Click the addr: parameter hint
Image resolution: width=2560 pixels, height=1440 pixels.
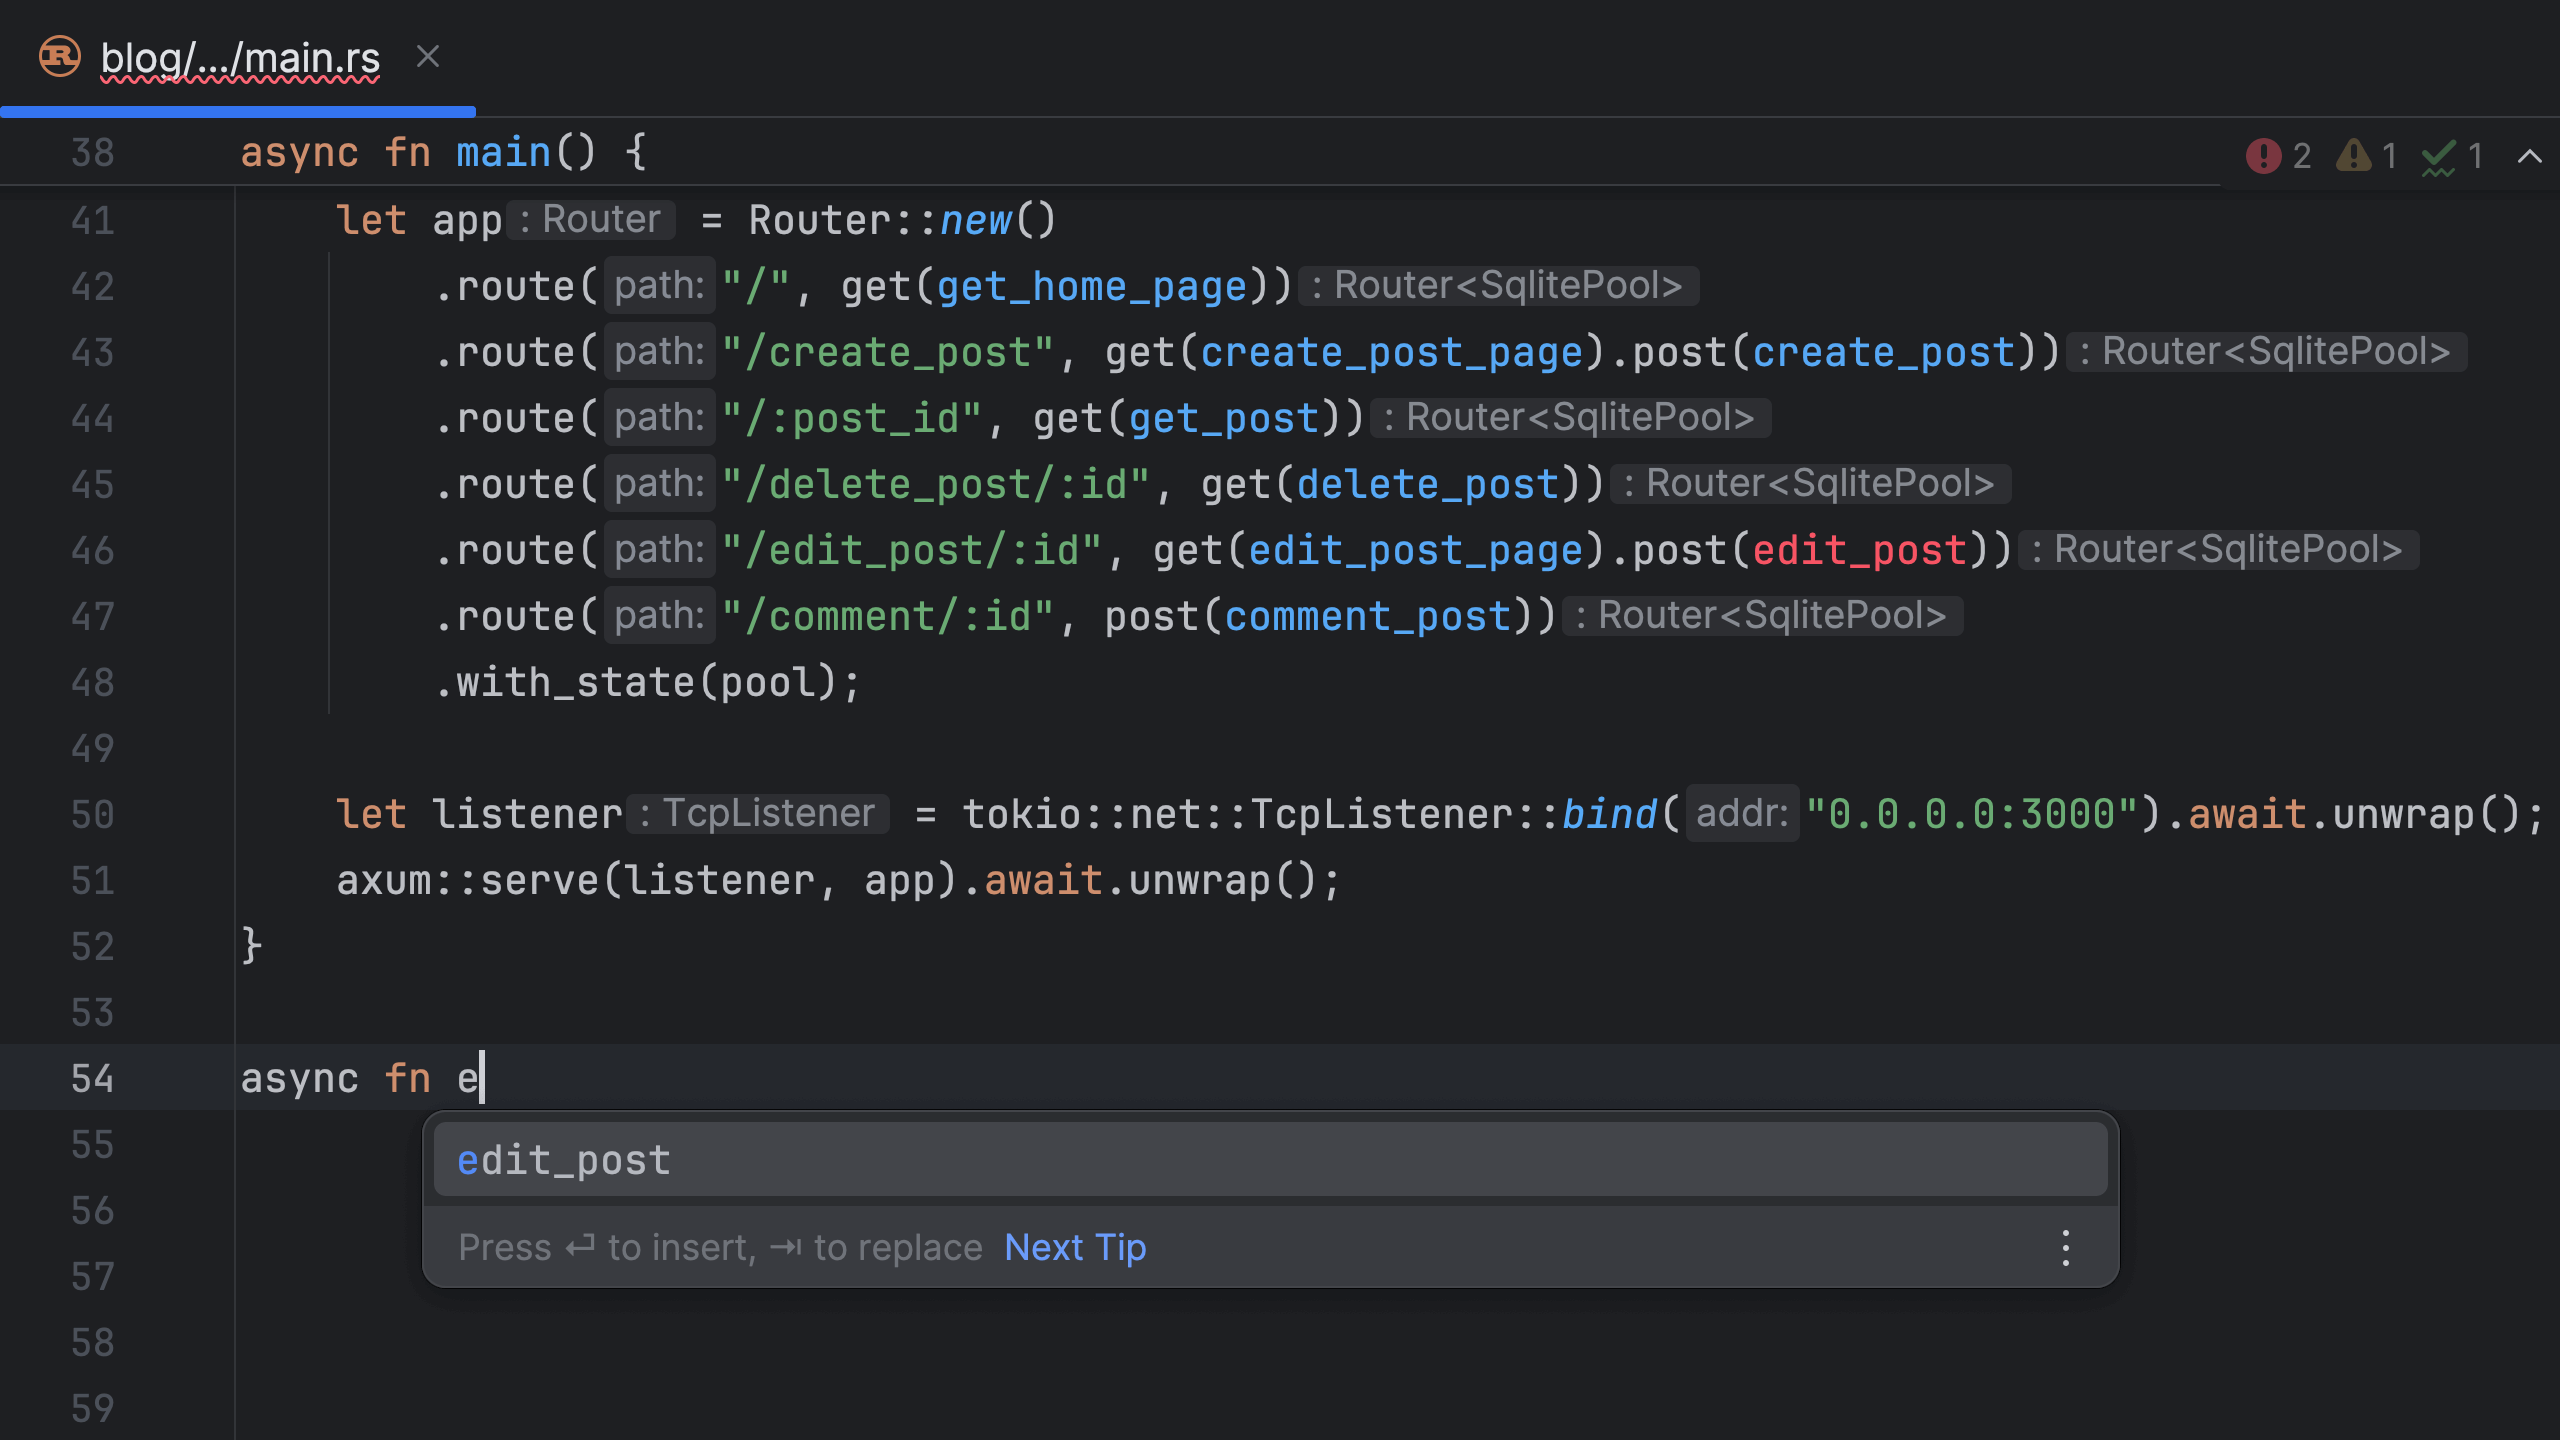click(1742, 813)
